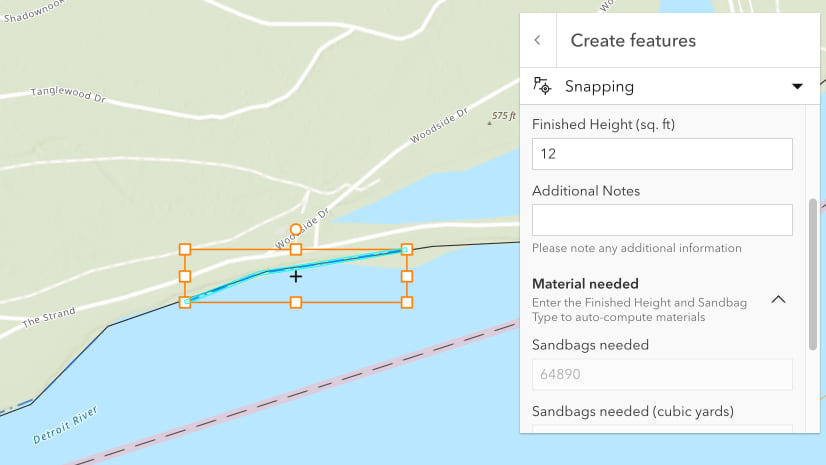Click the Snapping label text
The width and height of the screenshot is (826, 465).
coord(599,86)
